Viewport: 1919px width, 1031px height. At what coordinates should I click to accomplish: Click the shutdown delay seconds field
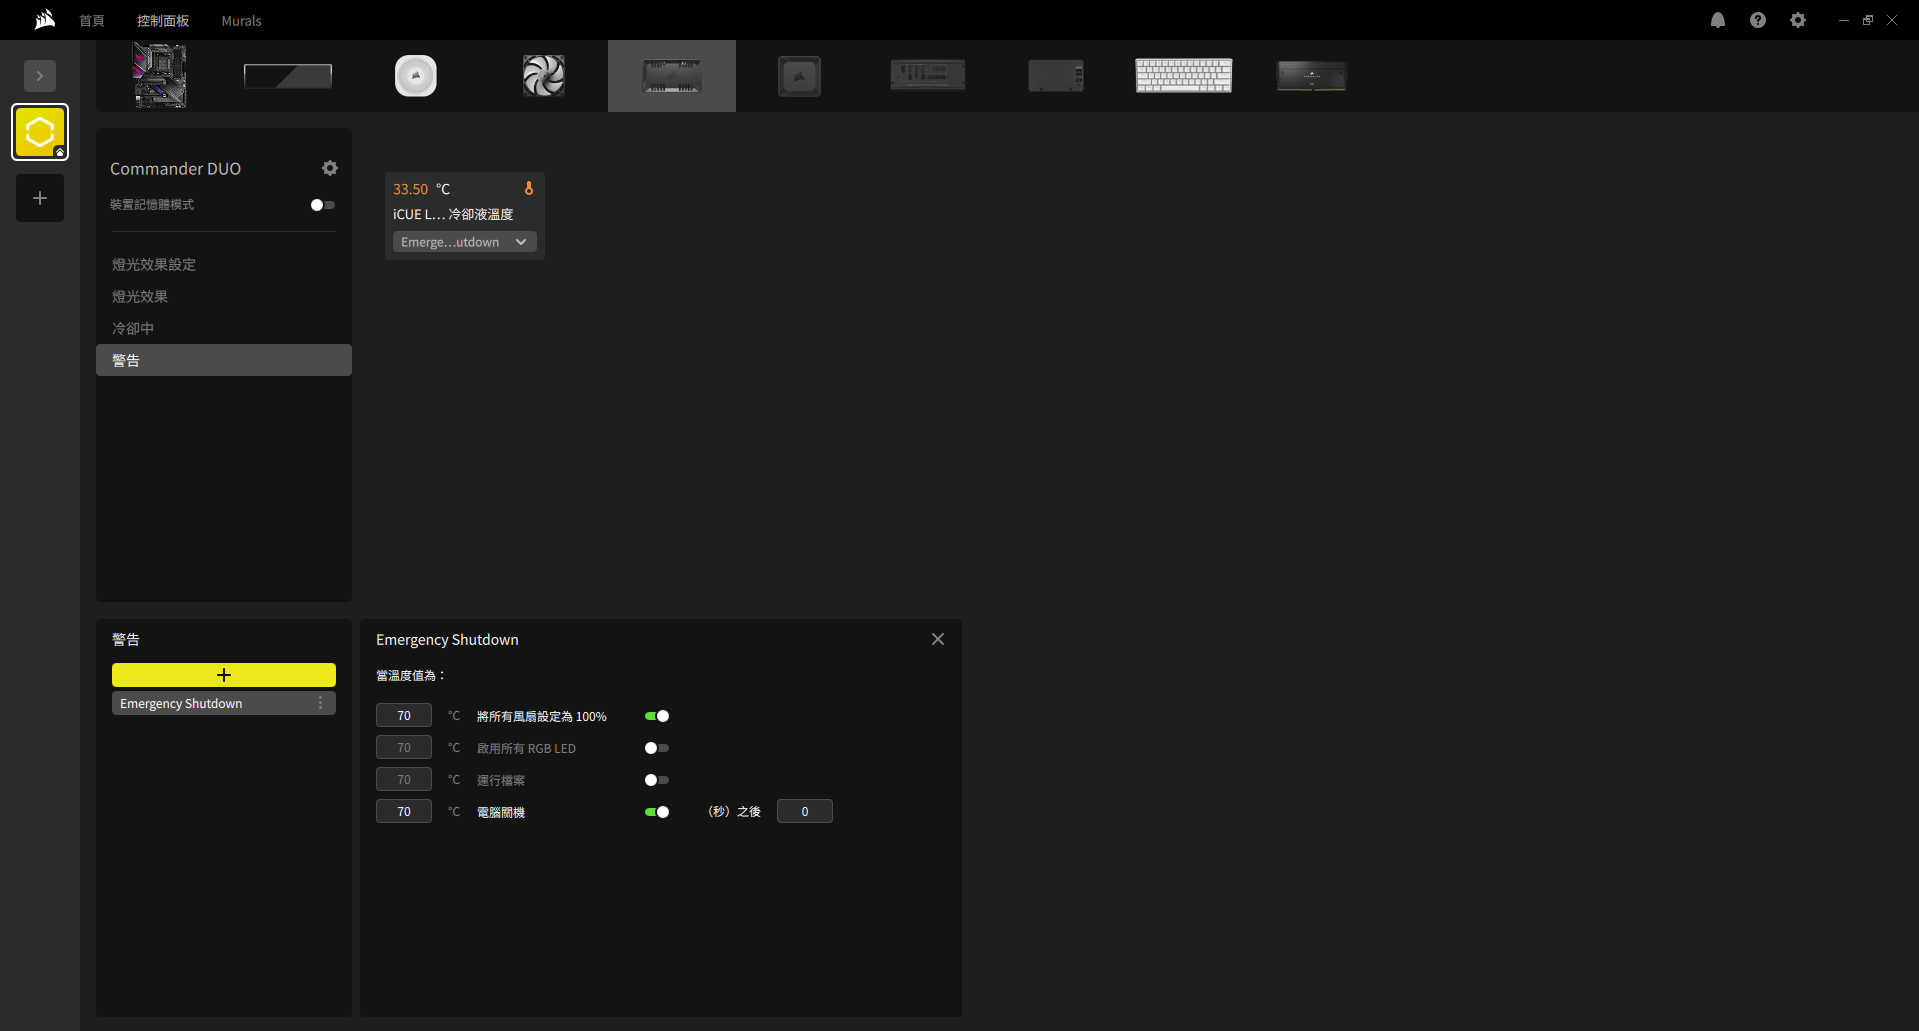[804, 811]
